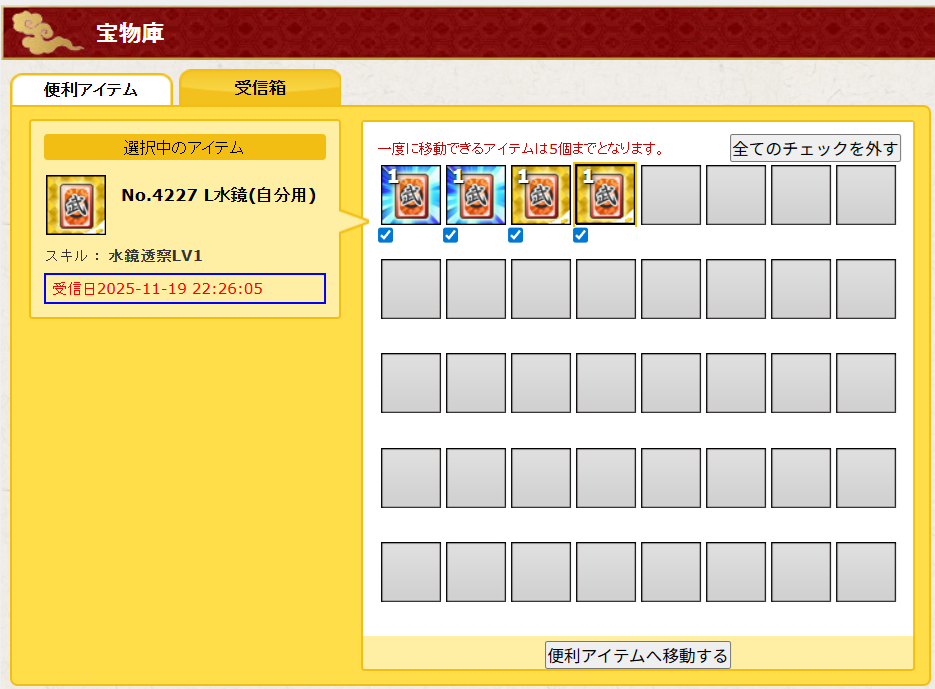935x689 pixels.
Task: Click the 宝物庫 page title
Action: [130, 34]
